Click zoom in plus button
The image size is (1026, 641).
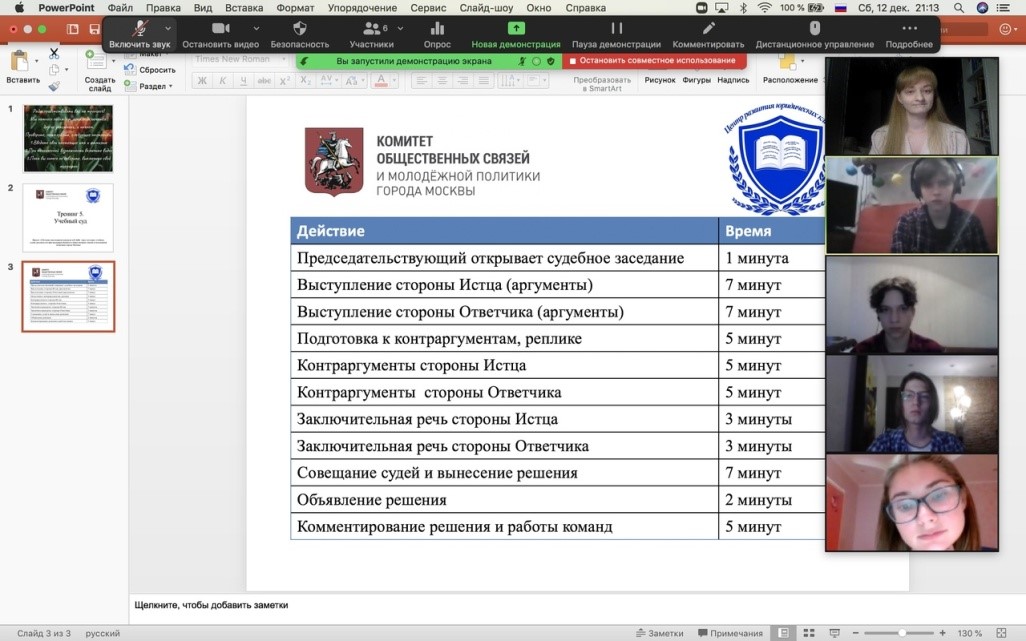click(x=942, y=632)
